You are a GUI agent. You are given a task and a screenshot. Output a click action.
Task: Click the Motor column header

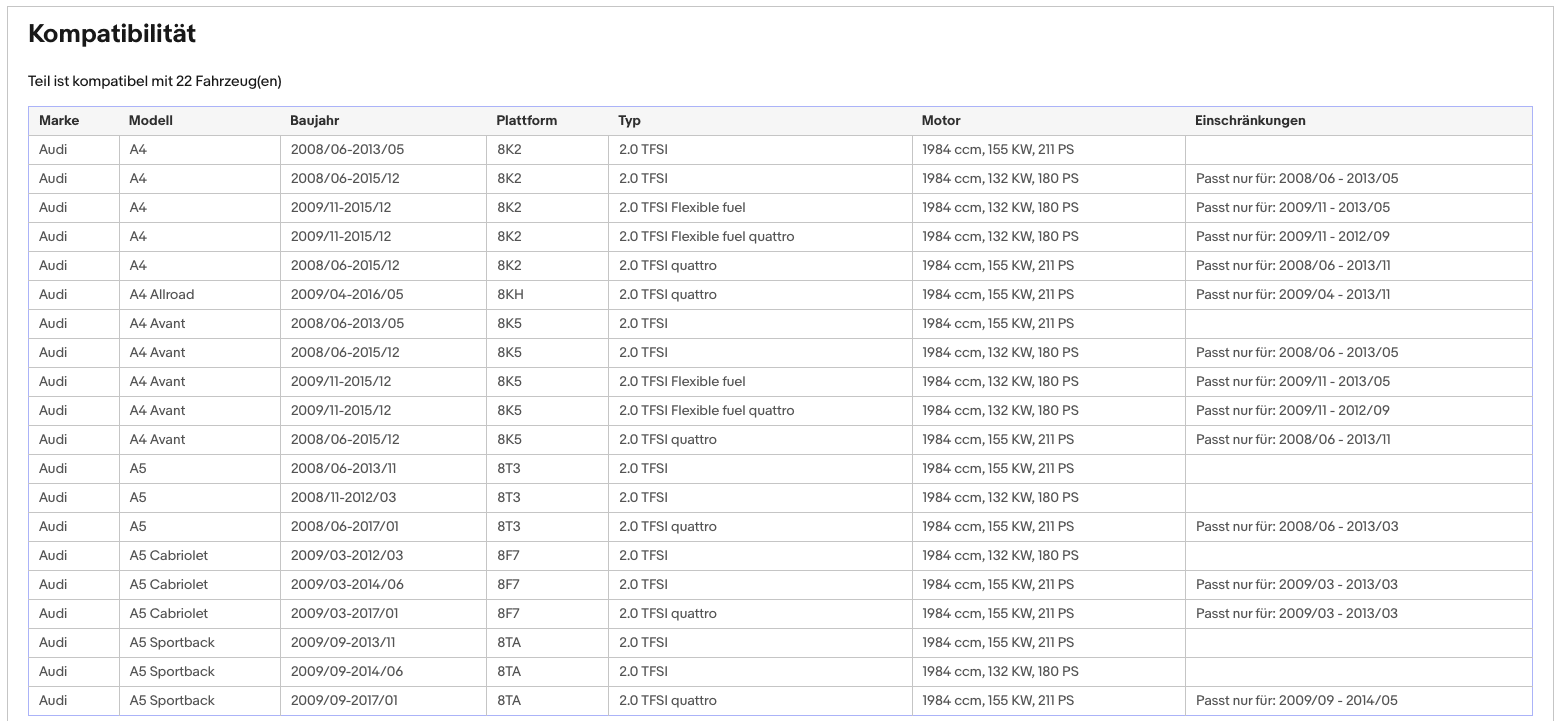pos(941,120)
